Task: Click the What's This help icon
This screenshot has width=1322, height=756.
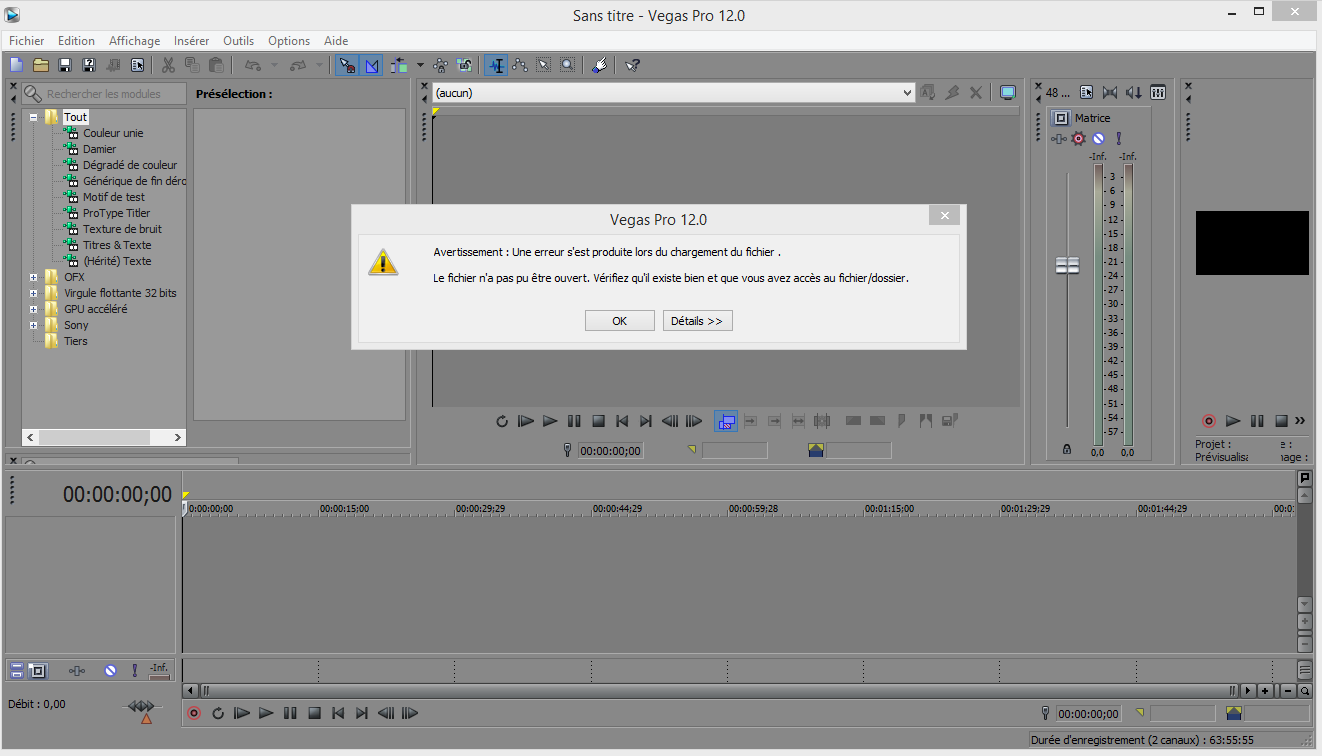Action: point(632,65)
